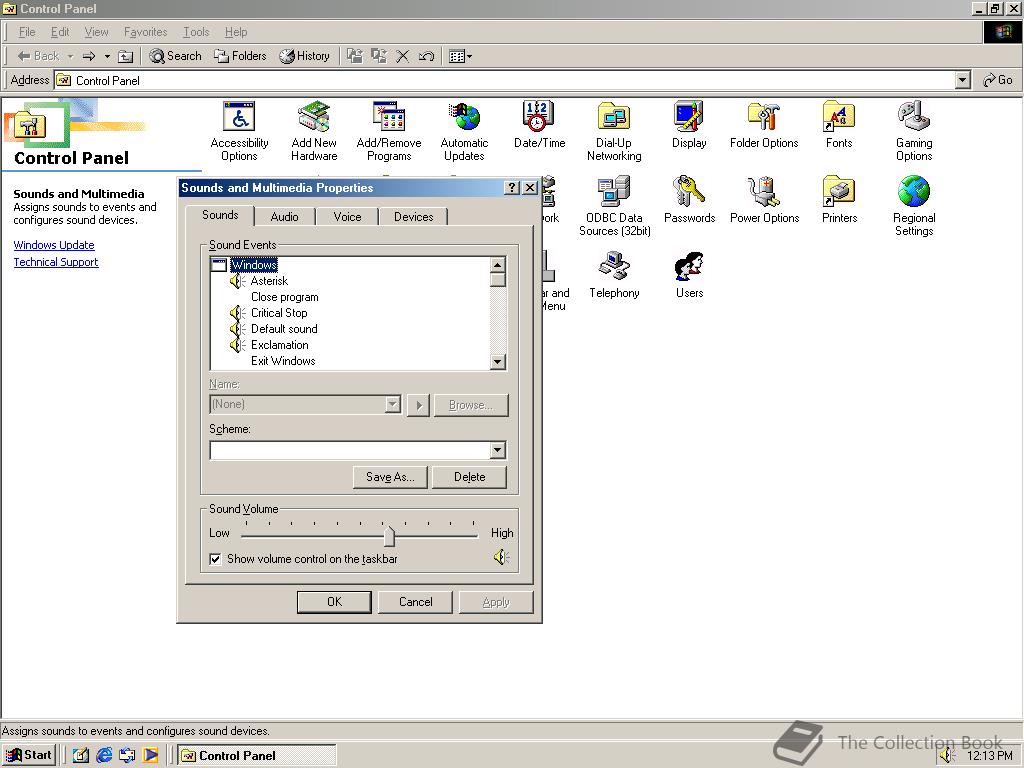Screen dimensions: 1024x768
Task: Open the History toolbar button
Action: click(x=304, y=56)
